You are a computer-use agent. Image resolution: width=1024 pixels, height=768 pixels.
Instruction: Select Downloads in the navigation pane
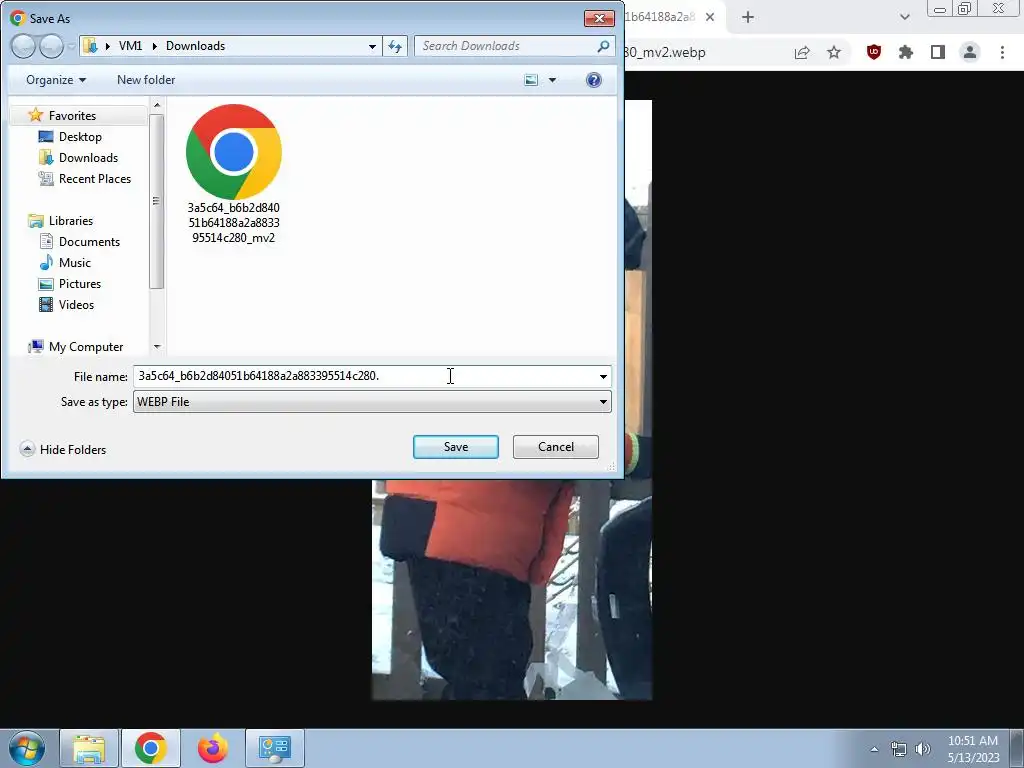88,157
